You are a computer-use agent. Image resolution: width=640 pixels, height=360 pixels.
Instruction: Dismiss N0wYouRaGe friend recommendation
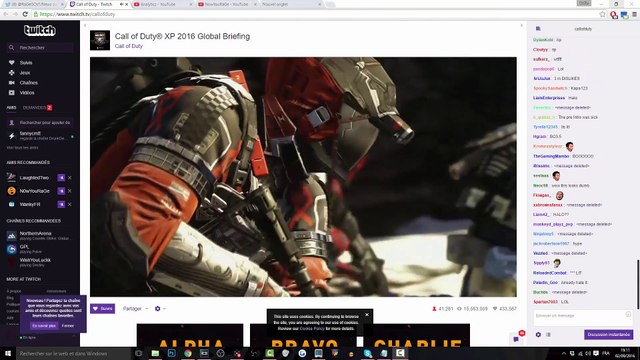pos(70,191)
